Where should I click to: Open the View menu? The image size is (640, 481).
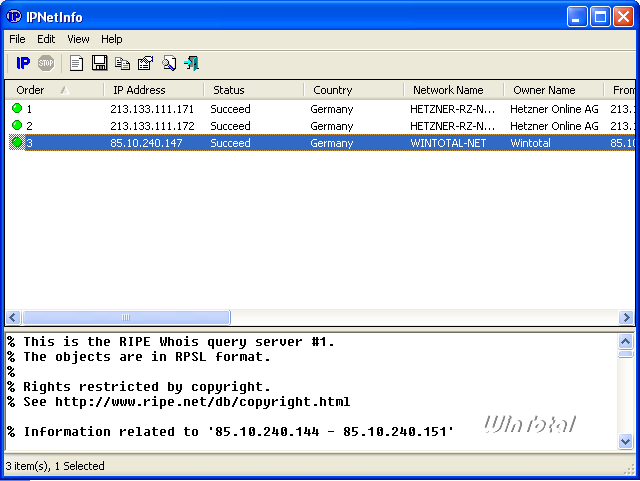coord(78,39)
